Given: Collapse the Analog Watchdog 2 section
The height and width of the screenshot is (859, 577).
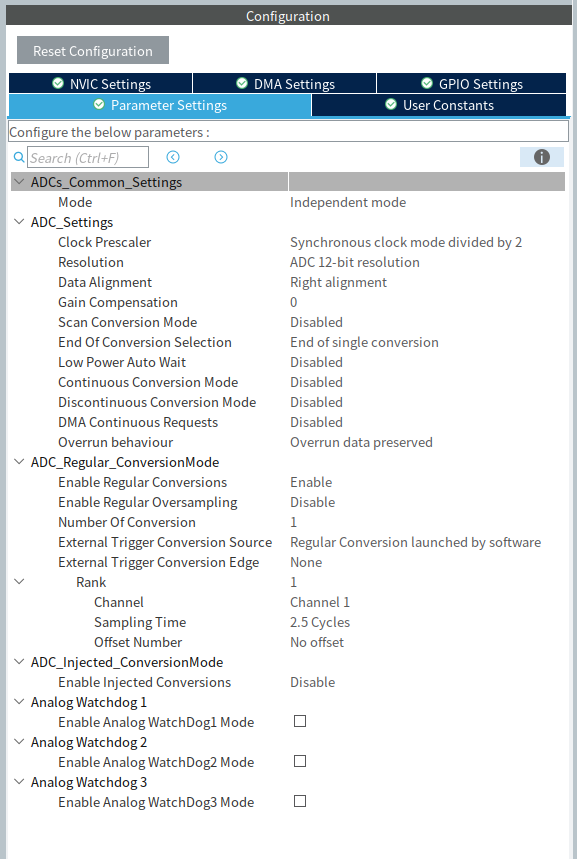Looking at the screenshot, I should point(19,742).
